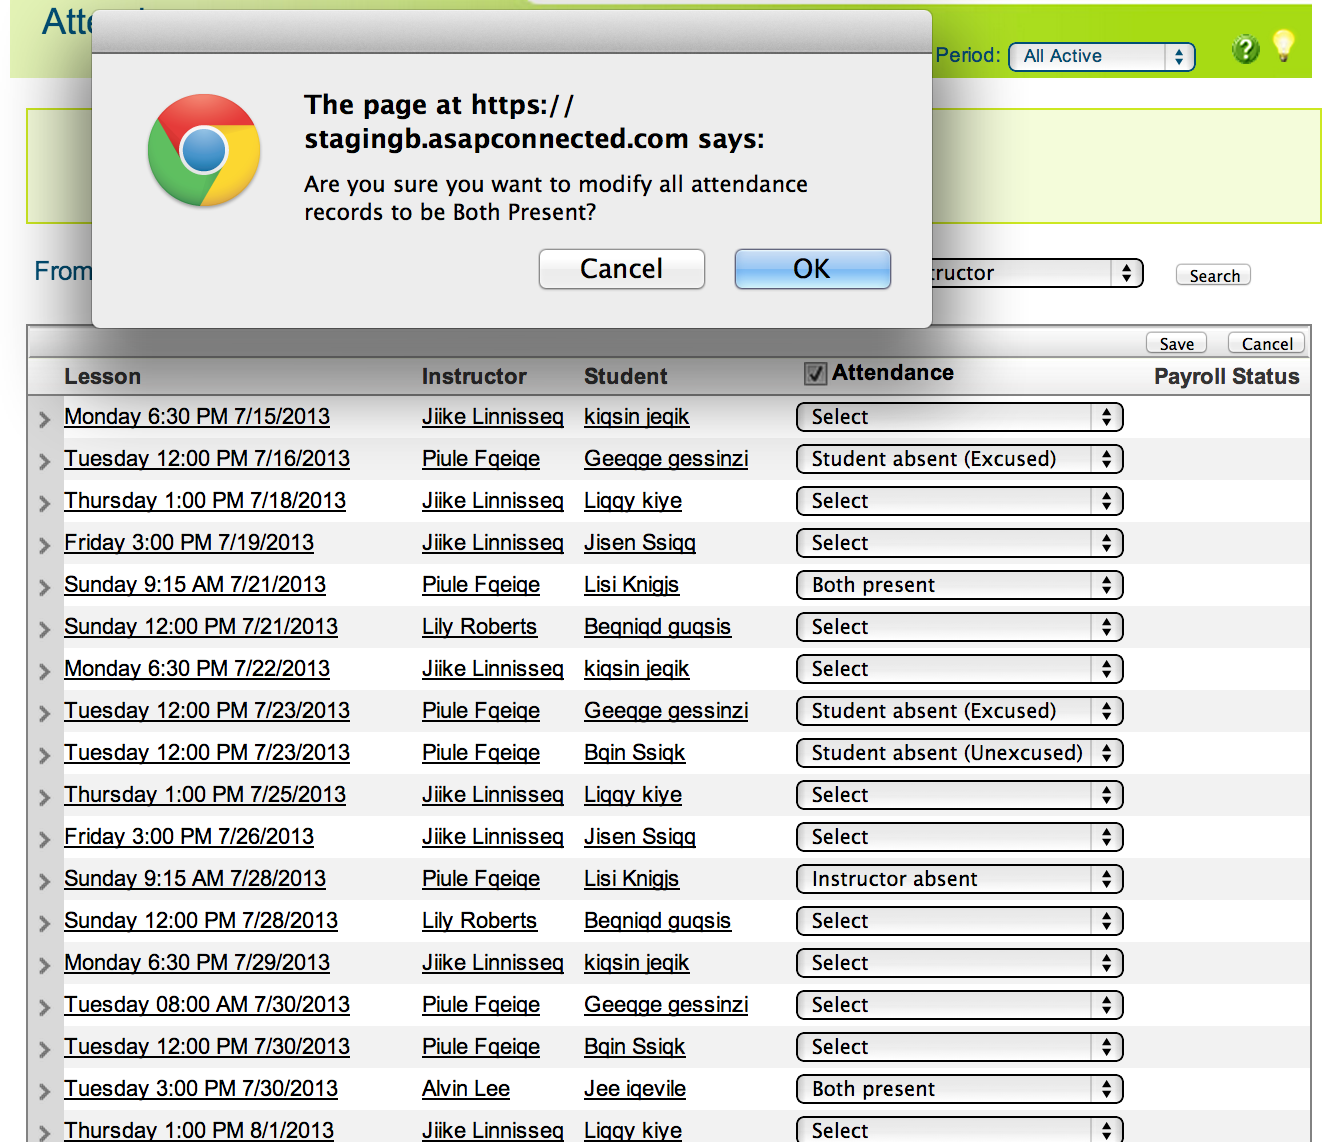Click the yellow lightbulb tips icon
Viewport: 1338px width, 1142px height.
pos(1284,46)
